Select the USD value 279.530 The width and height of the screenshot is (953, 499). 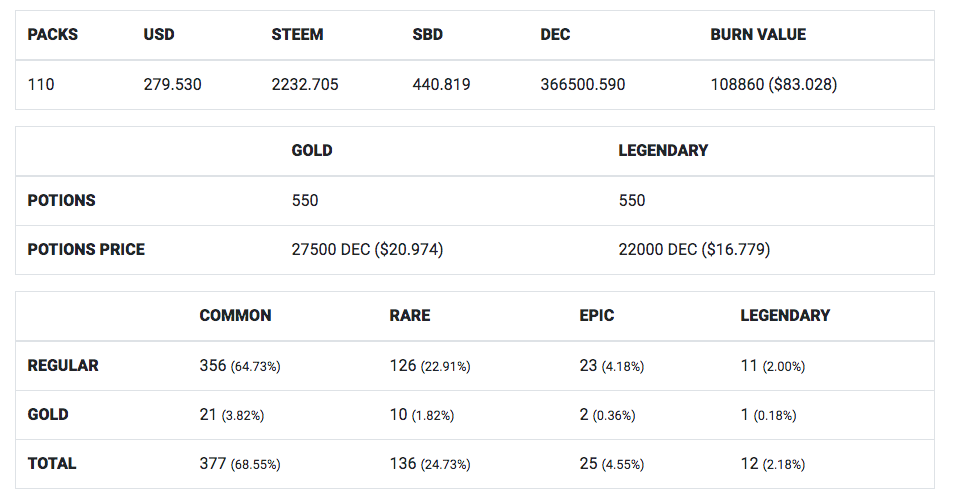173,85
